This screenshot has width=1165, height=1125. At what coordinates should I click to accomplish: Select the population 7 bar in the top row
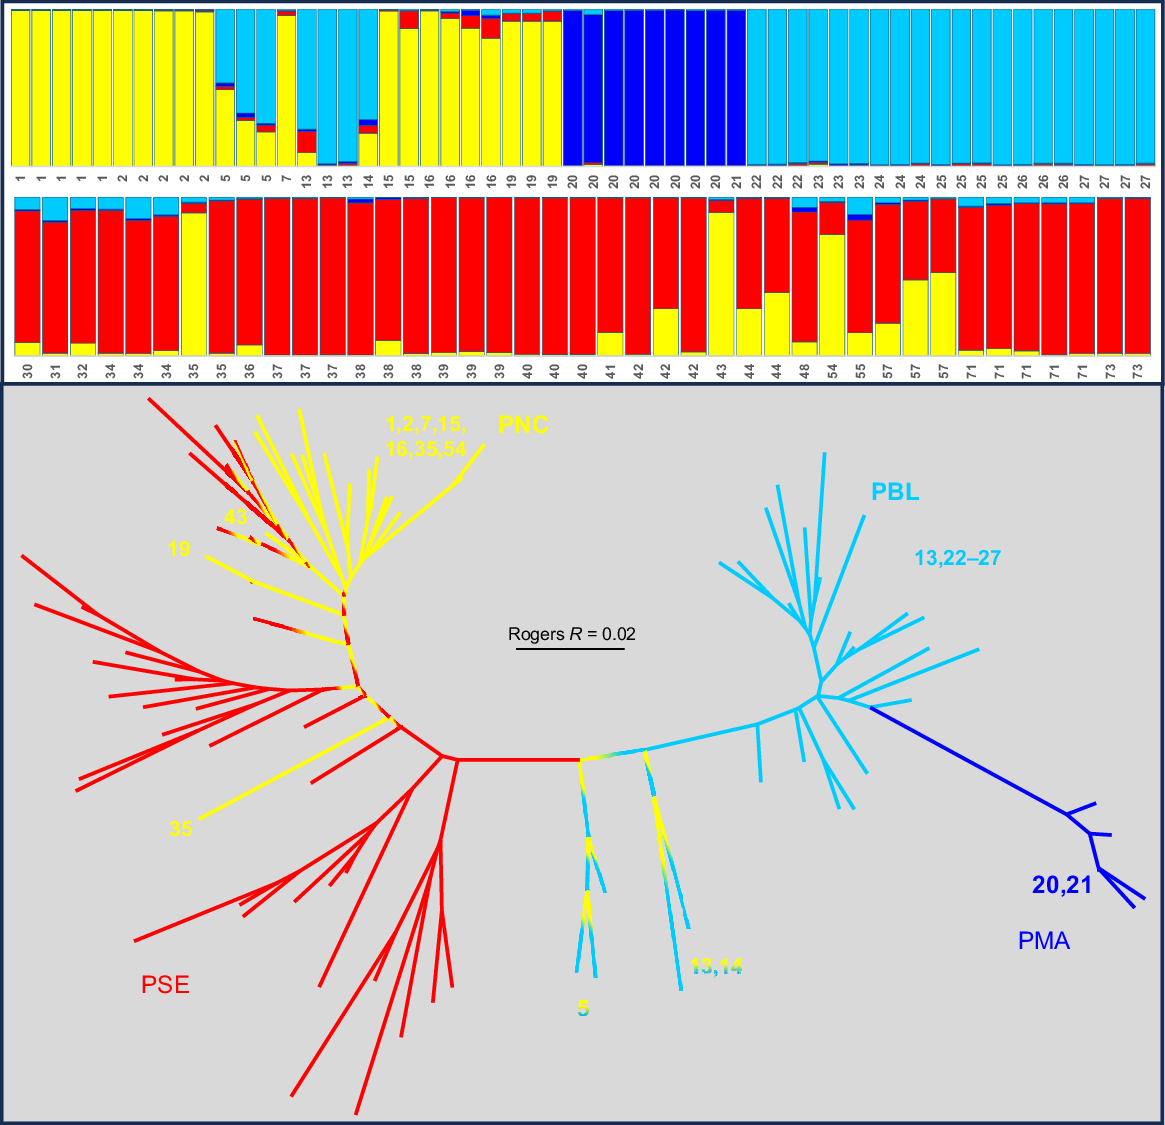(286, 88)
